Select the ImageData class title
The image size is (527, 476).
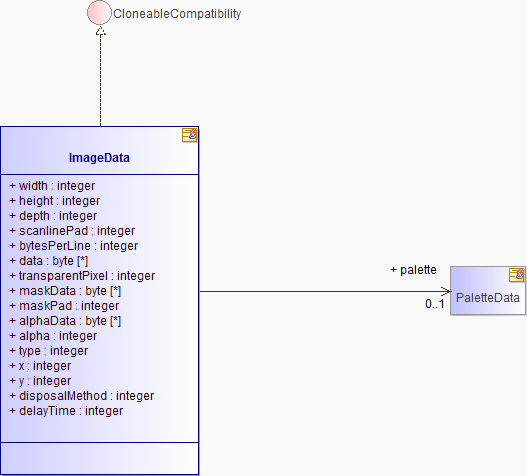tap(99, 158)
